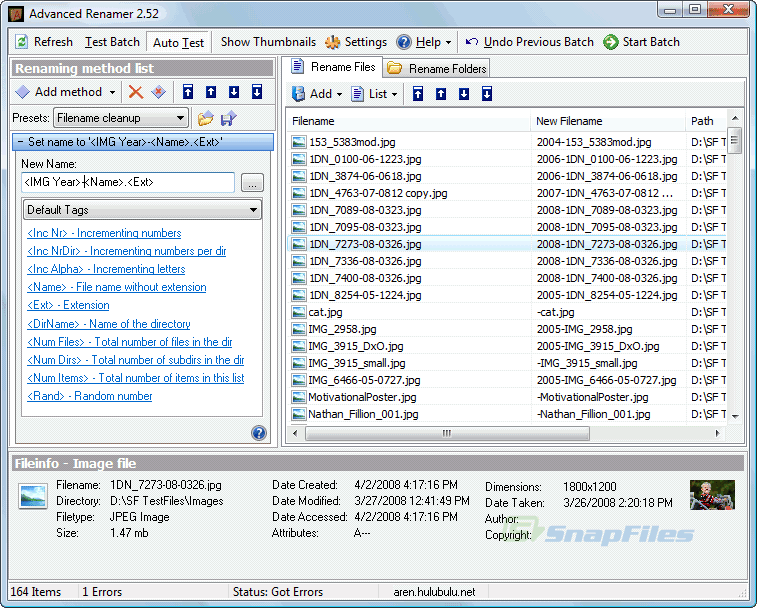Click the horizontal scrollbar thumb in file list
This screenshot has width=757, height=608.
pos(447,433)
